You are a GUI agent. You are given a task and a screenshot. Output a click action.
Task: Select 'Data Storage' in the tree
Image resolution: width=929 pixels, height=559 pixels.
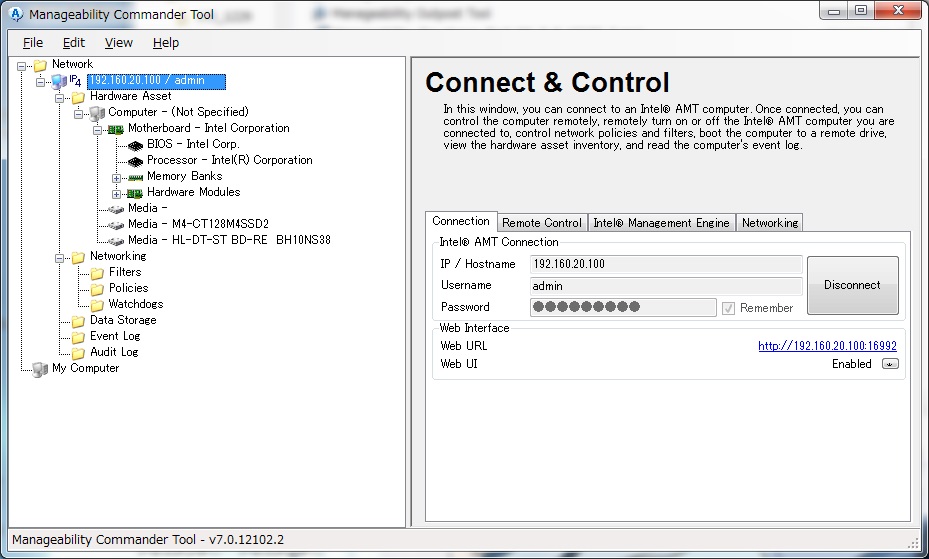(x=123, y=320)
